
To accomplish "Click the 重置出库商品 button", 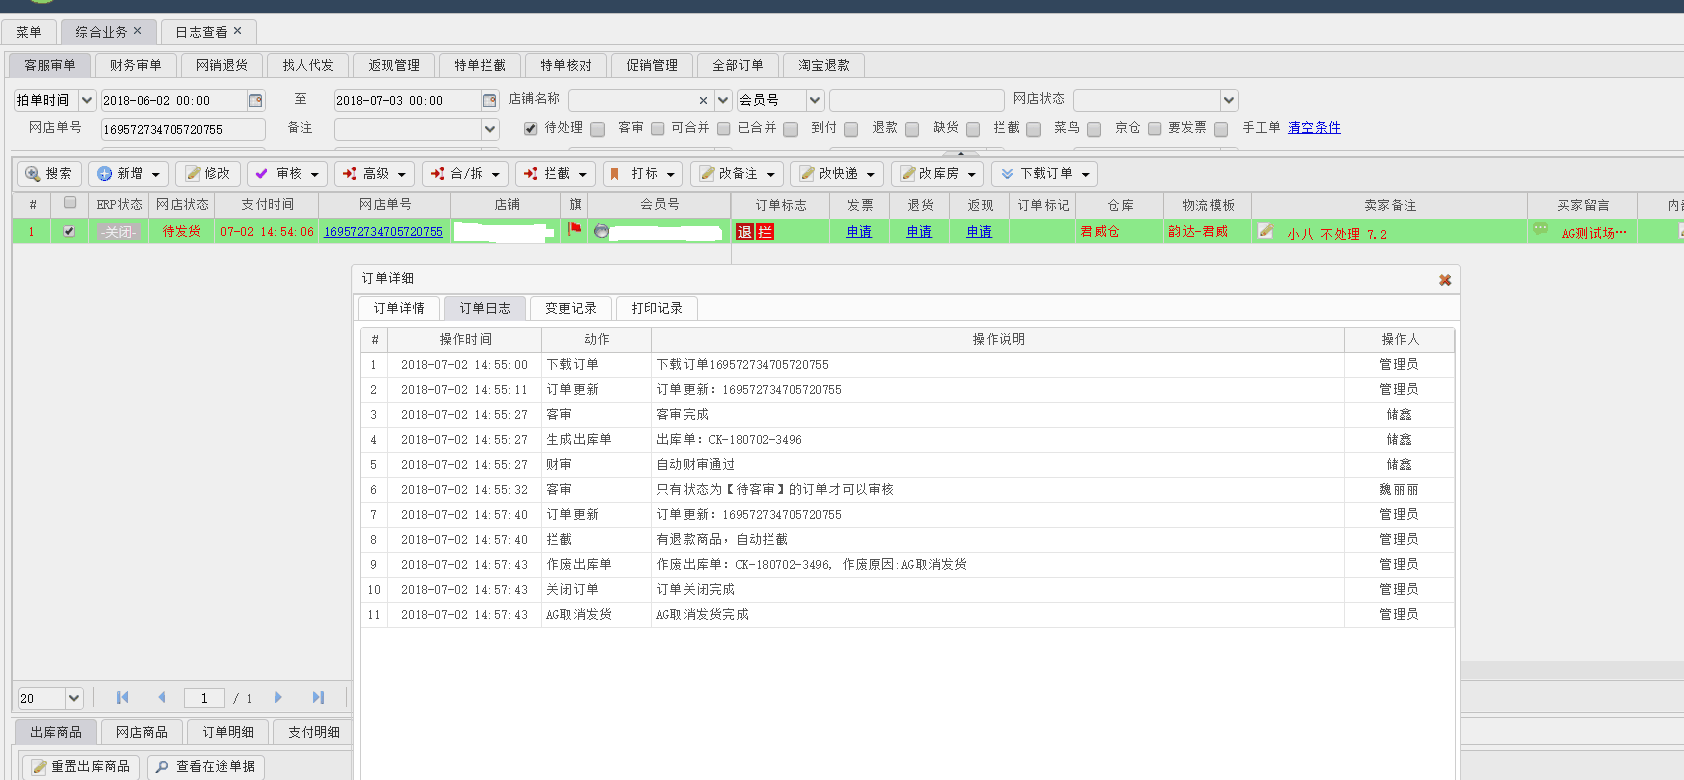I will pos(81,767).
